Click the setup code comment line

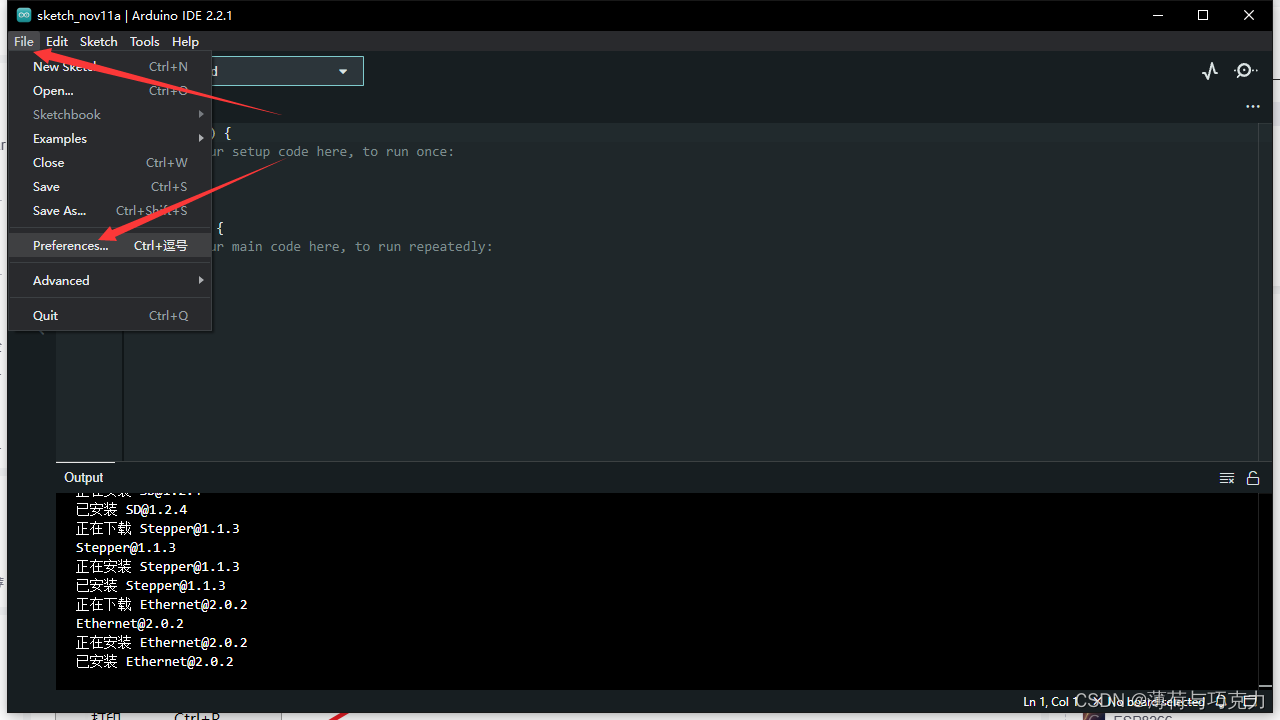point(333,152)
